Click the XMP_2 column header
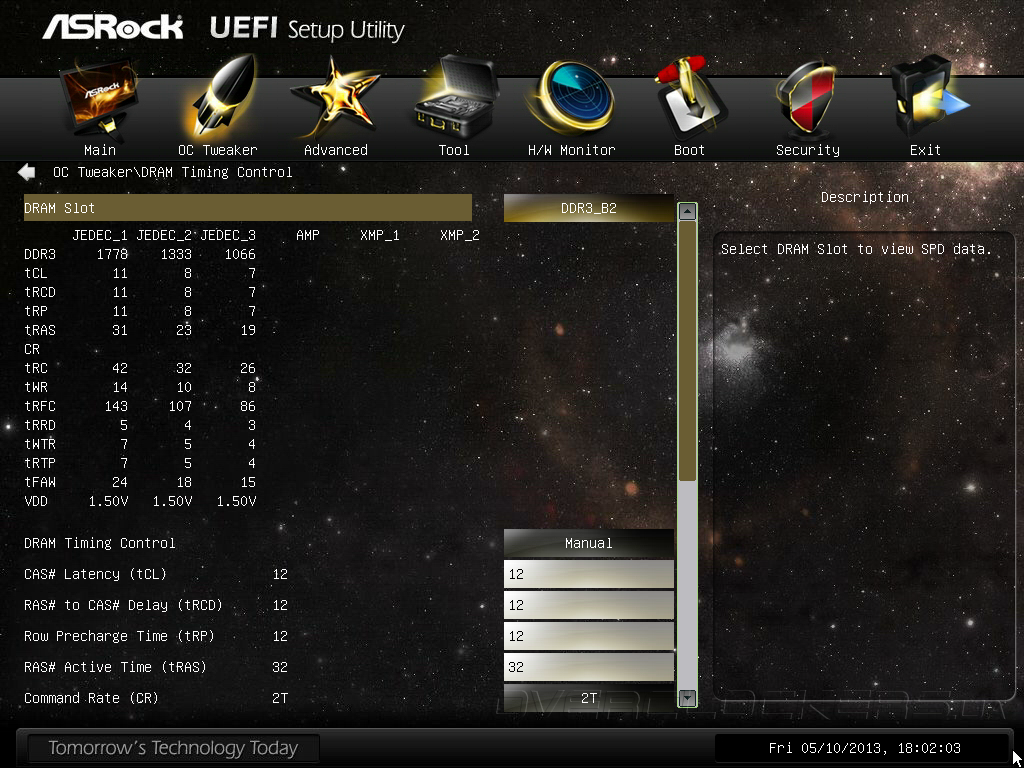The width and height of the screenshot is (1024, 768). click(460, 235)
